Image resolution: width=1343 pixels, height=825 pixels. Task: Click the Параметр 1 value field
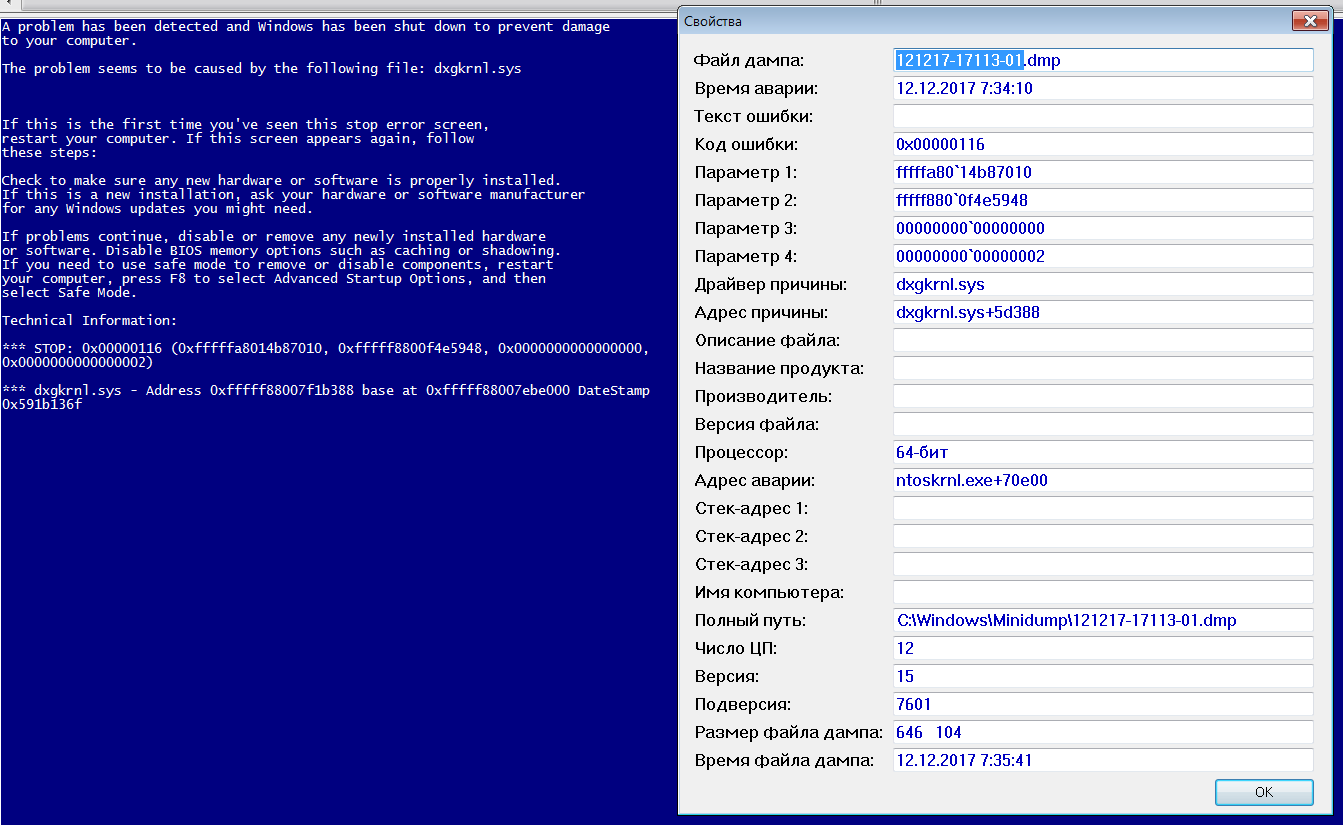[x=1103, y=172]
